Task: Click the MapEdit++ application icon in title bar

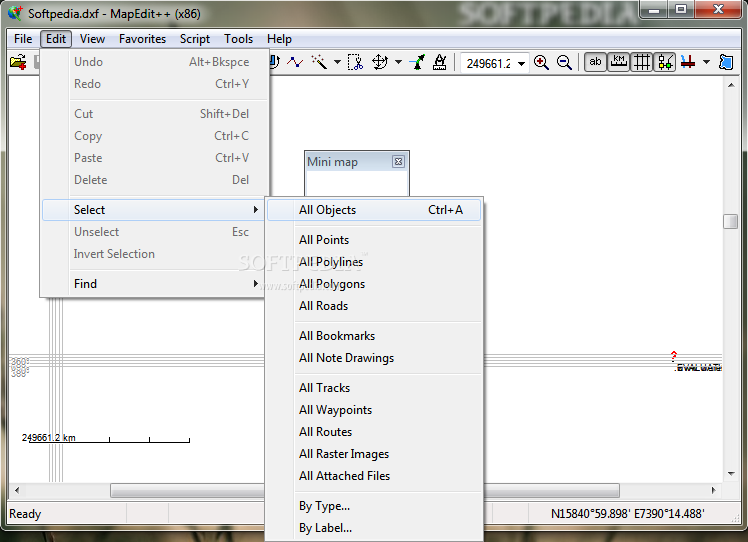Action: [x=15, y=13]
